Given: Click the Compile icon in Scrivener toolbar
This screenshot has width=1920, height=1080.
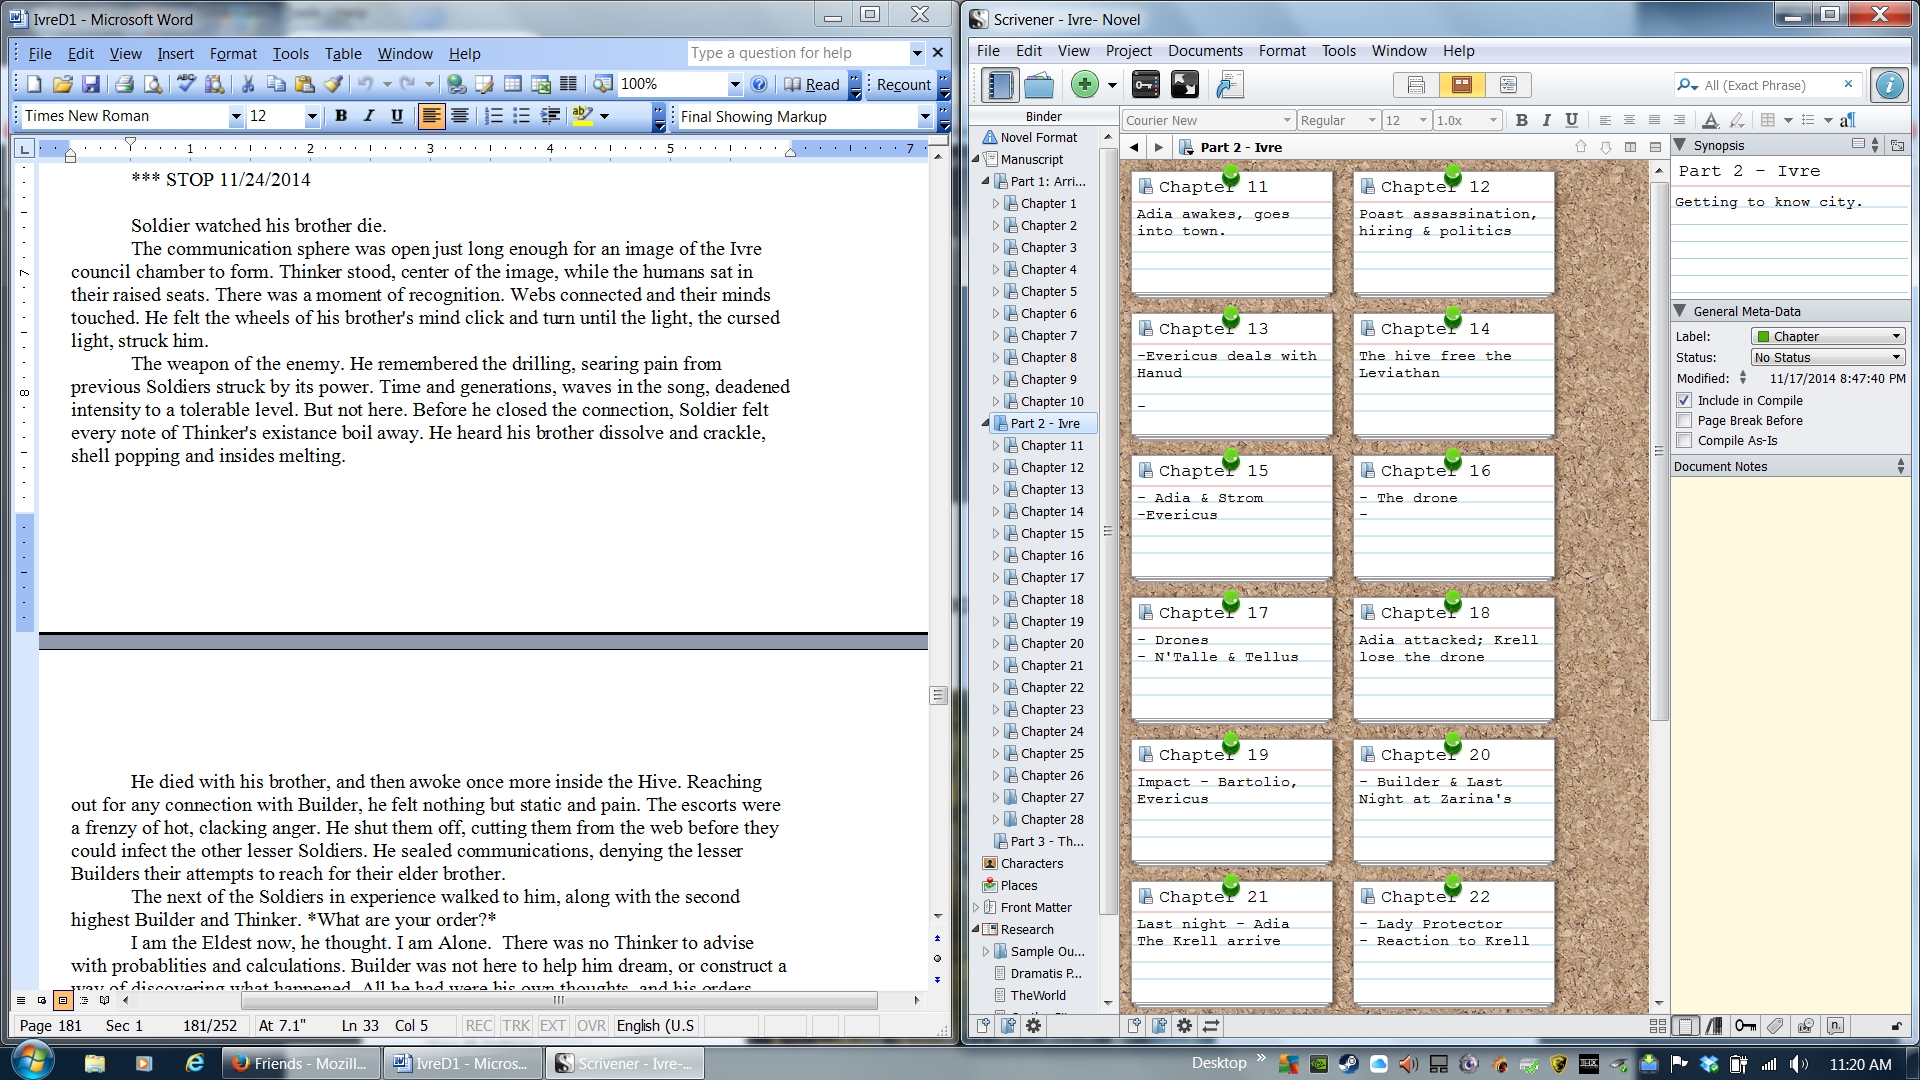Looking at the screenshot, I should pos(1229,85).
